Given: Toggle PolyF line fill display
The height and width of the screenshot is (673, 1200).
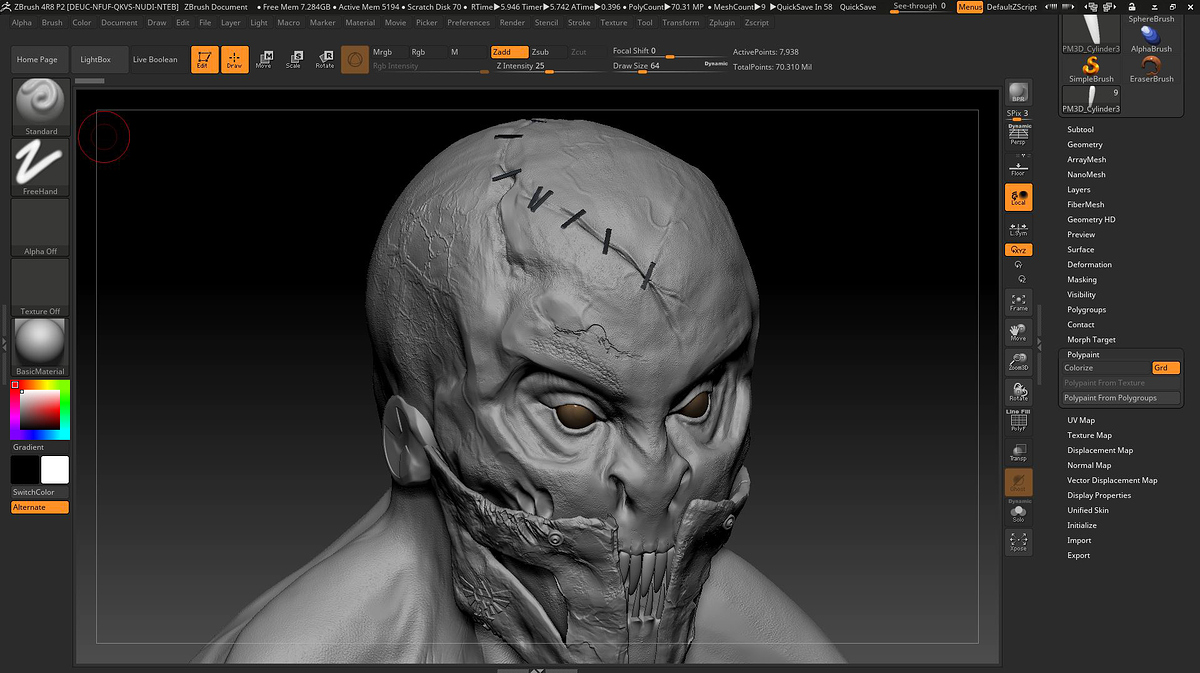Looking at the screenshot, I should pyautogui.click(x=1018, y=422).
